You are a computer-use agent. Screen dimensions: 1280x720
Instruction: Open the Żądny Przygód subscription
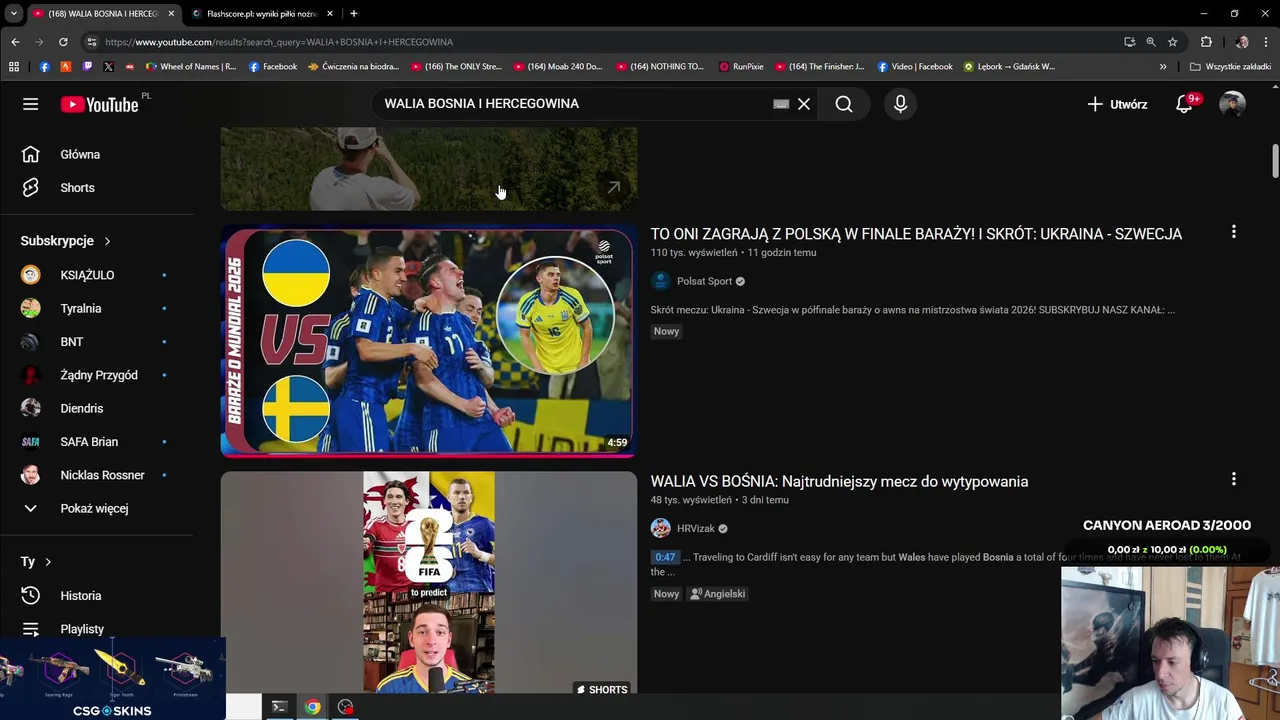coord(97,375)
